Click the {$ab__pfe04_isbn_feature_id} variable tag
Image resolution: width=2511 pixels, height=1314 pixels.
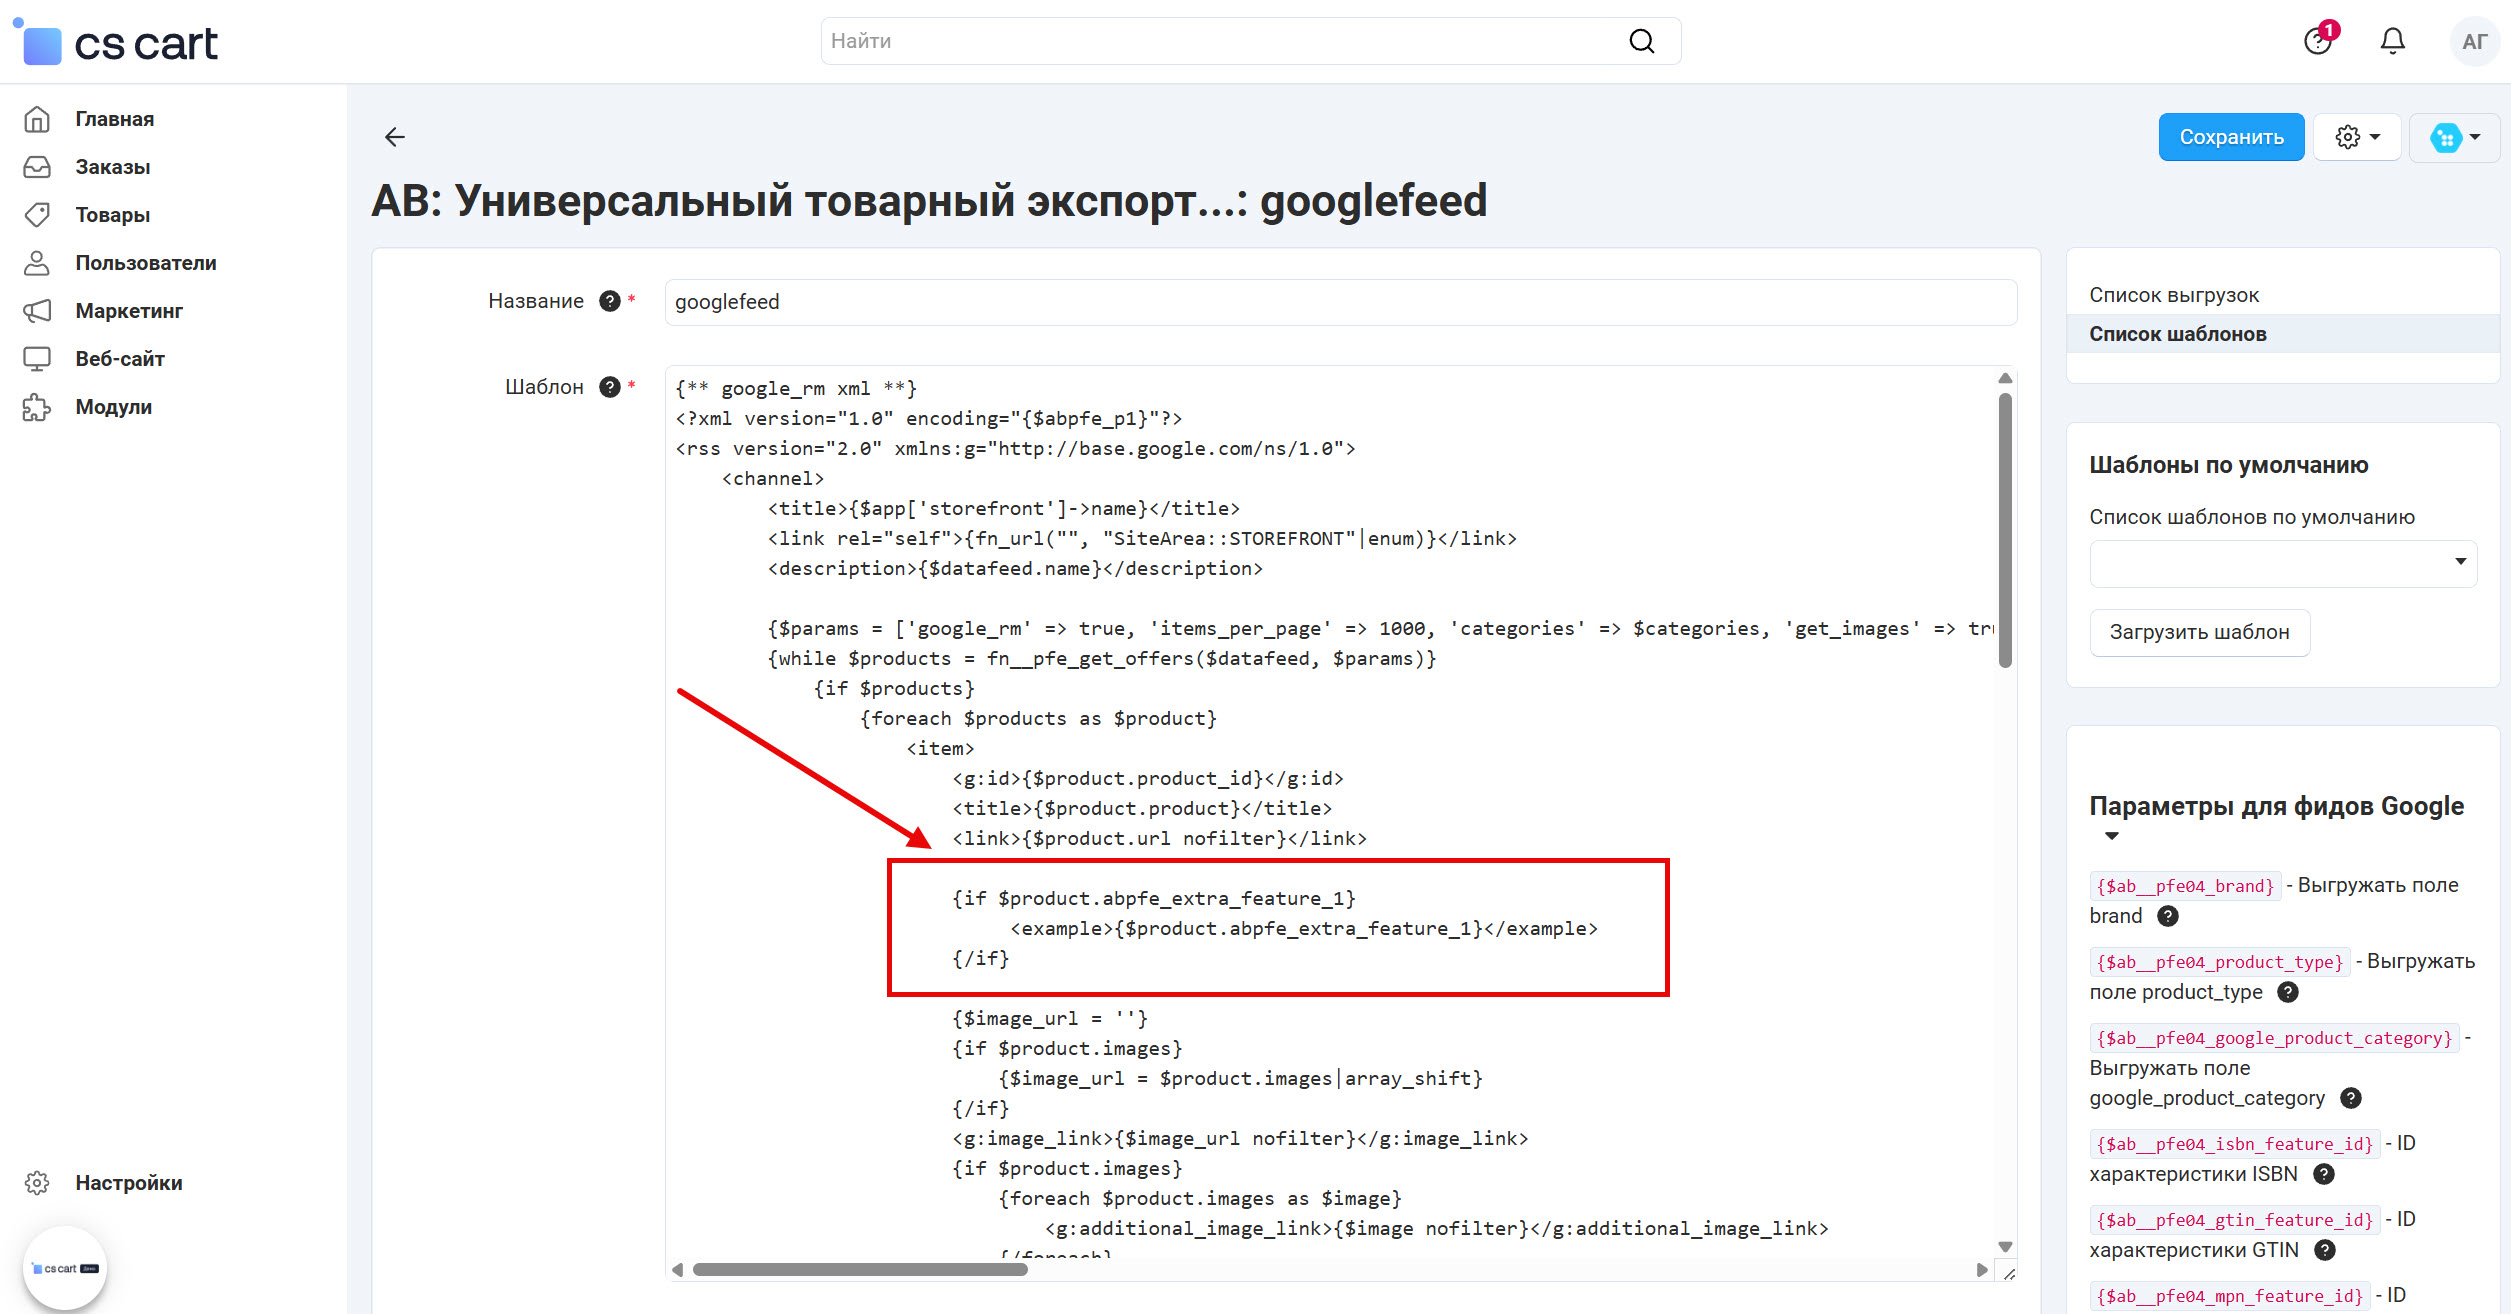pos(2235,1144)
